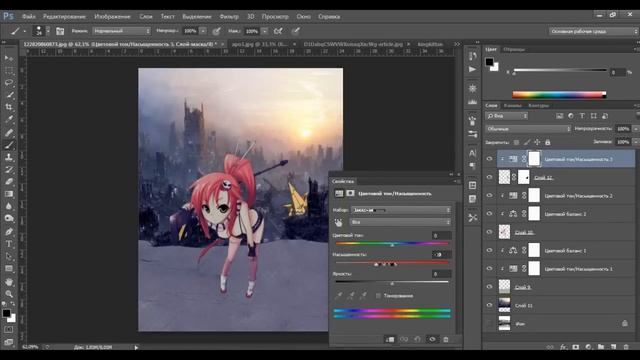Switch to the Swatches tab
Screen dimensions: 640x360
click(x=514, y=49)
